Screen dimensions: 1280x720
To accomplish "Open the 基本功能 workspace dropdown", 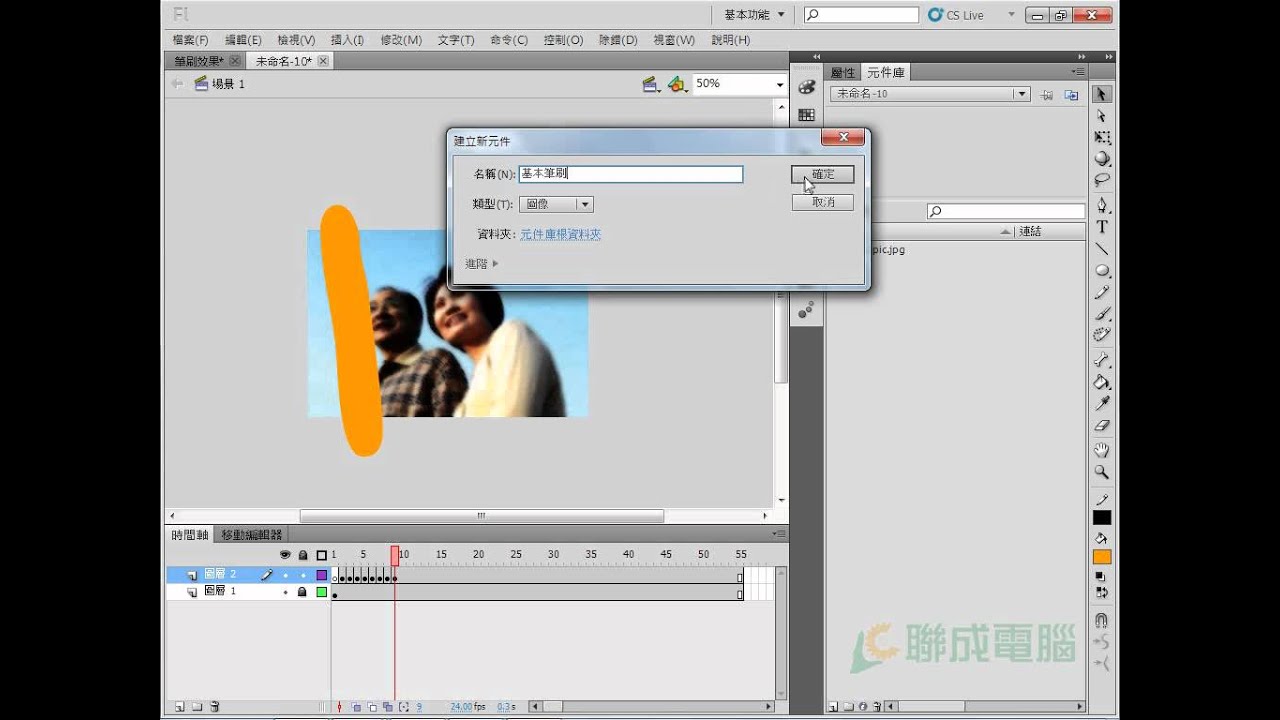I will (x=754, y=15).
